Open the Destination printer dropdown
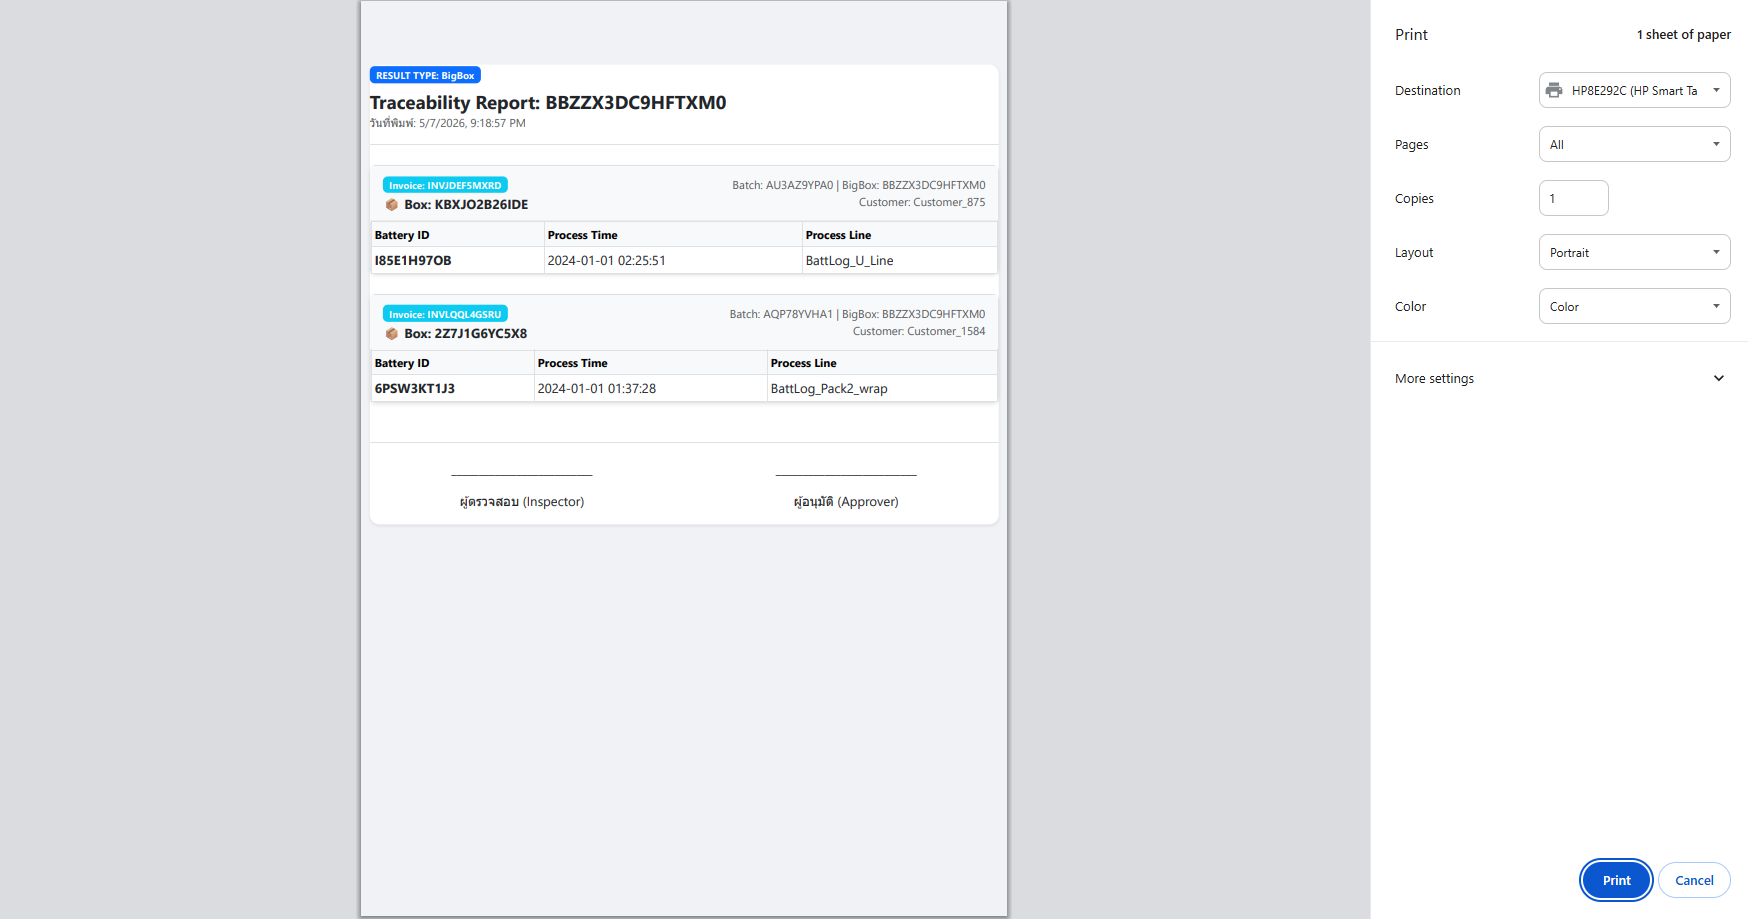Image resolution: width=1748 pixels, height=919 pixels. [x=1634, y=90]
